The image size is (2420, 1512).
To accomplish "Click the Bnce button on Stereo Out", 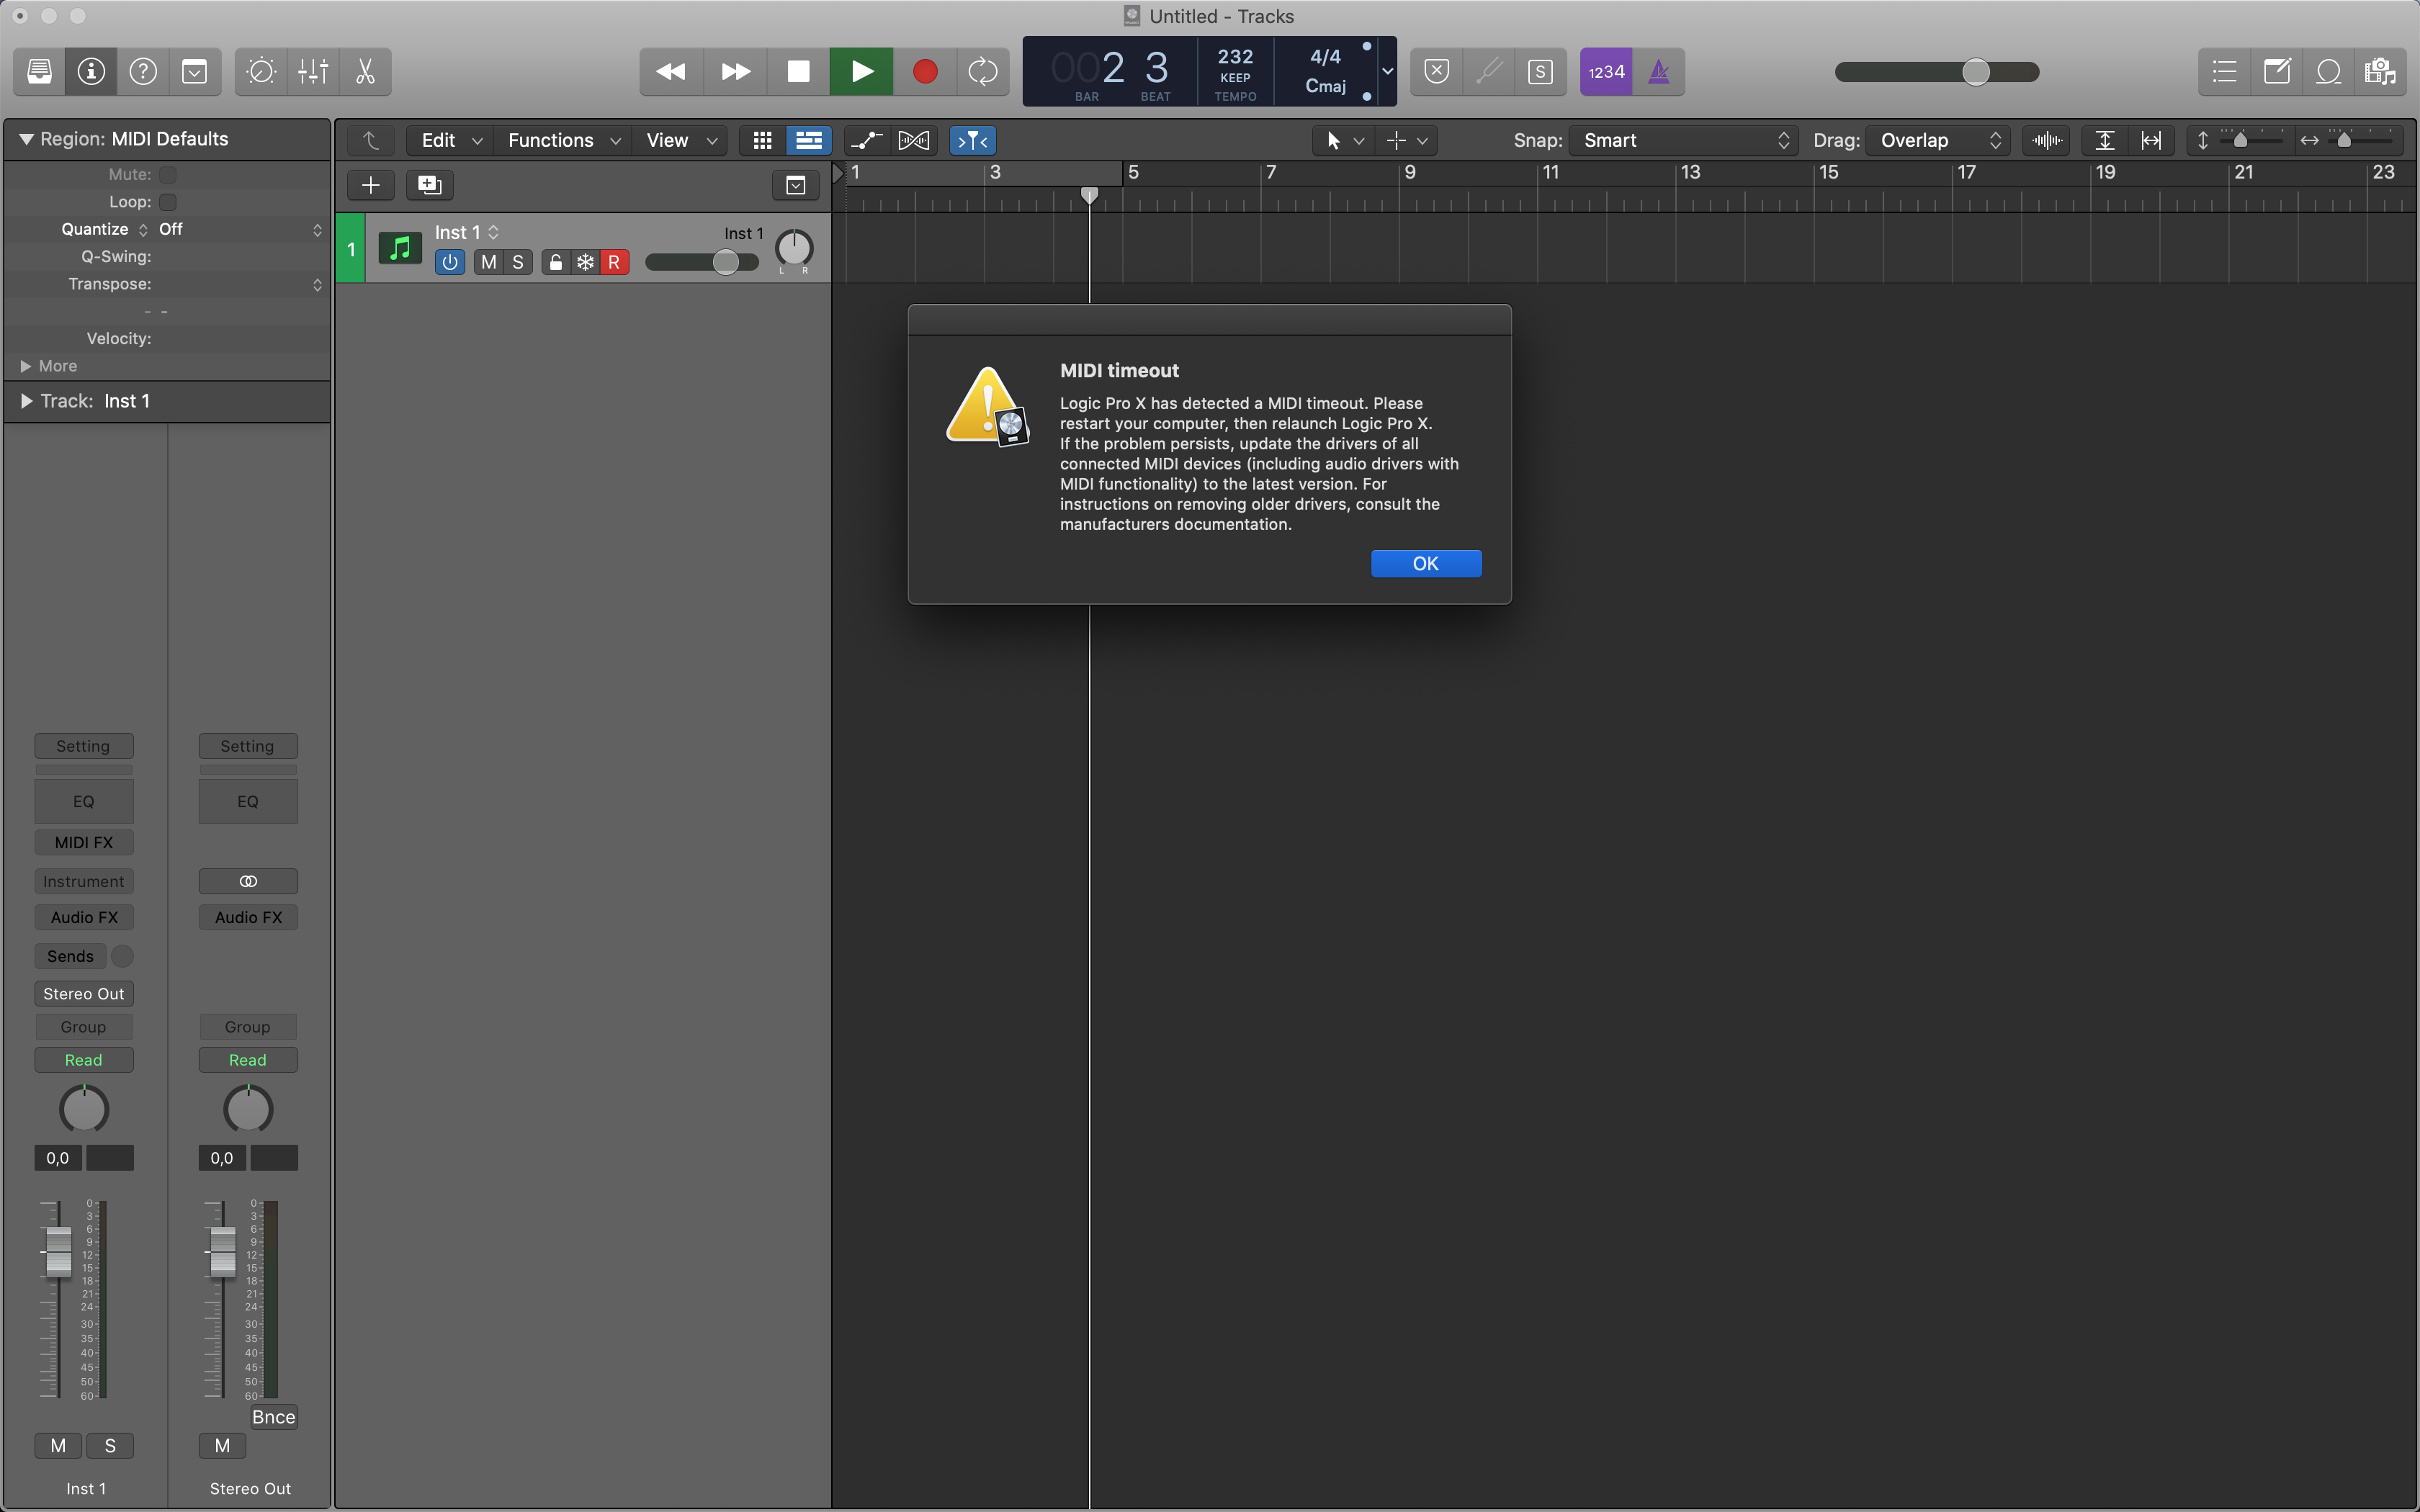I will [273, 1416].
